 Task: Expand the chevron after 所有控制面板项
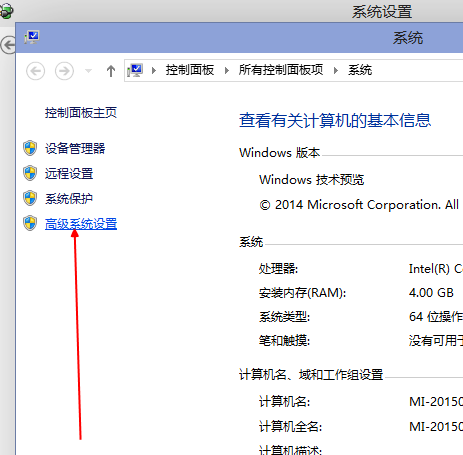pyautogui.click(x=336, y=70)
